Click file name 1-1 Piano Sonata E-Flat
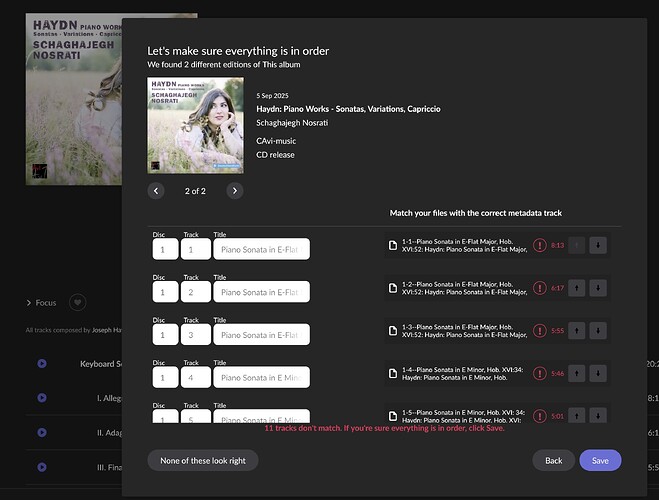The image size is (659, 500). (464, 245)
